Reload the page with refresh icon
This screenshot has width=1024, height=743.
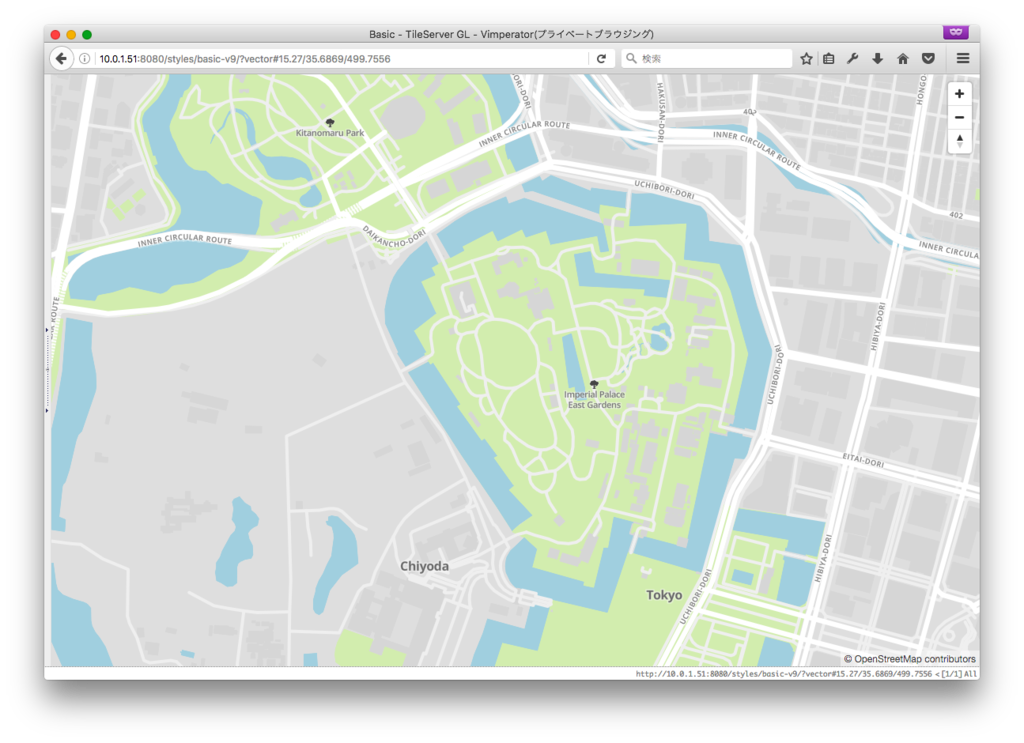click(601, 59)
